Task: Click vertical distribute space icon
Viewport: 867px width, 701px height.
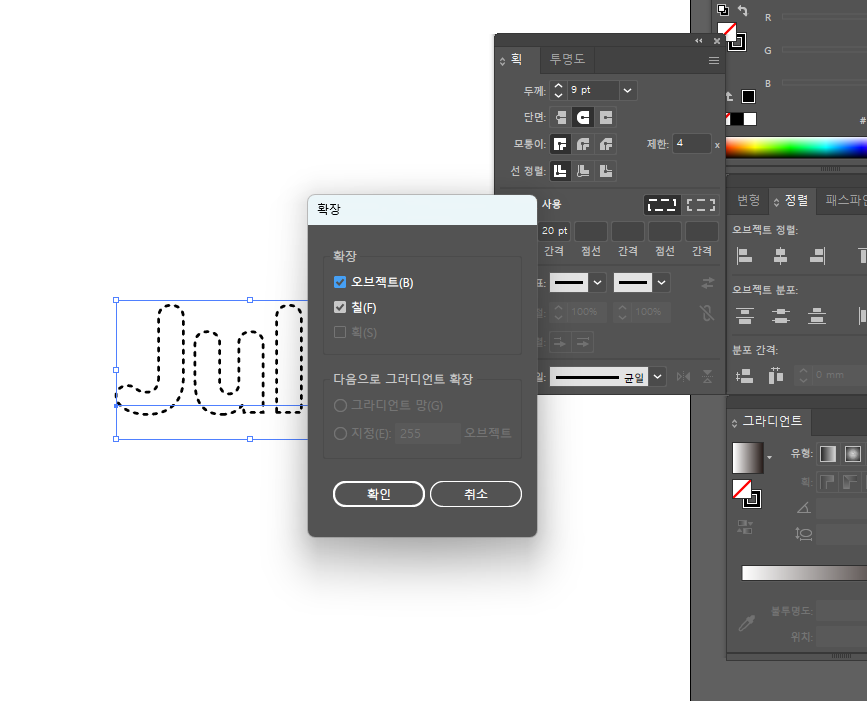Action: pyautogui.click(x=744, y=376)
